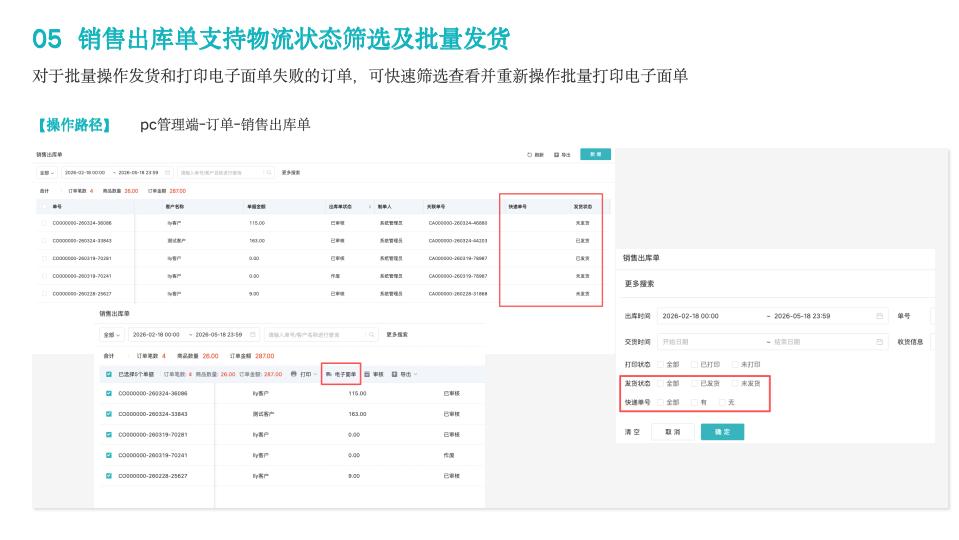This screenshot has width=959, height=540.
Task: Click order CO000000-260319-70241 in lower list
Action: [x=153, y=455]
